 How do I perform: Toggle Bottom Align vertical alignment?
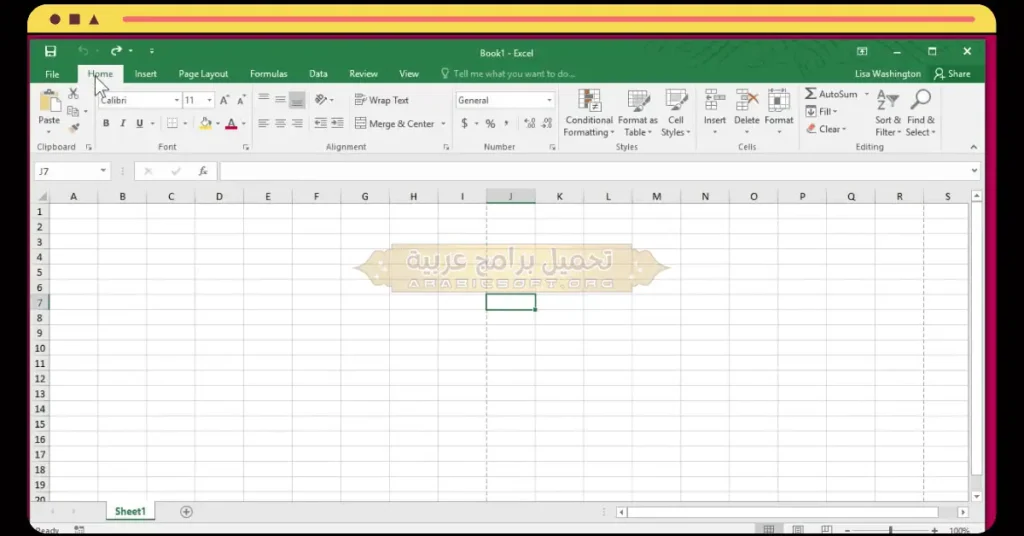coord(297,100)
